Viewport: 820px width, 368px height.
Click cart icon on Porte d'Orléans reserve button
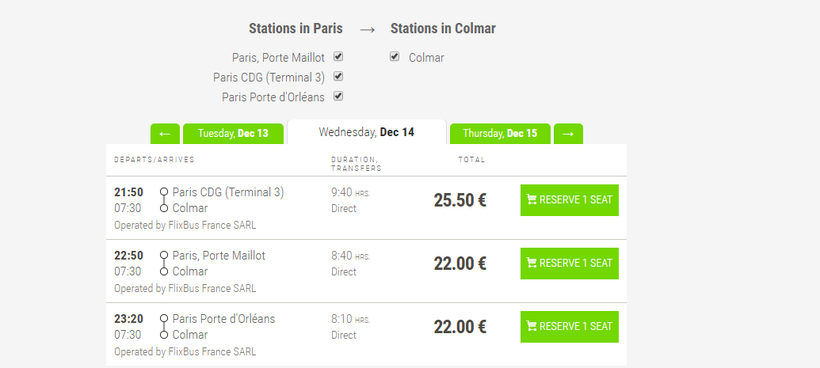coord(532,326)
